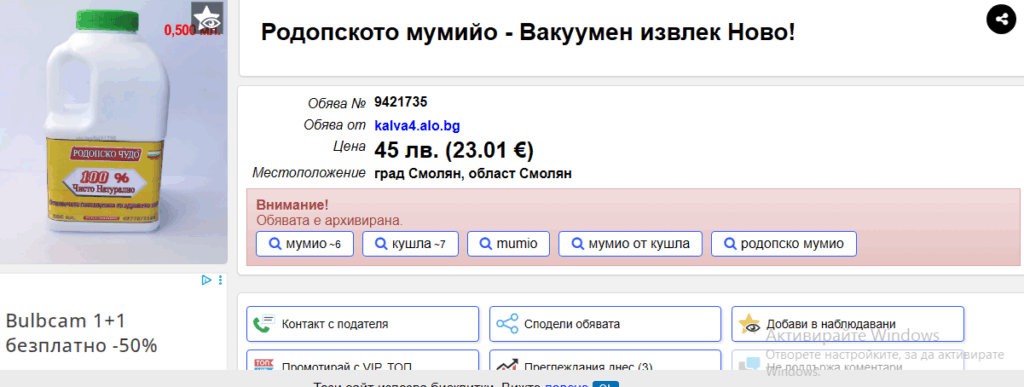Click the AdChoices triangle icon
Image resolution: width=1024 pixels, height=387 pixels.
point(206,280)
